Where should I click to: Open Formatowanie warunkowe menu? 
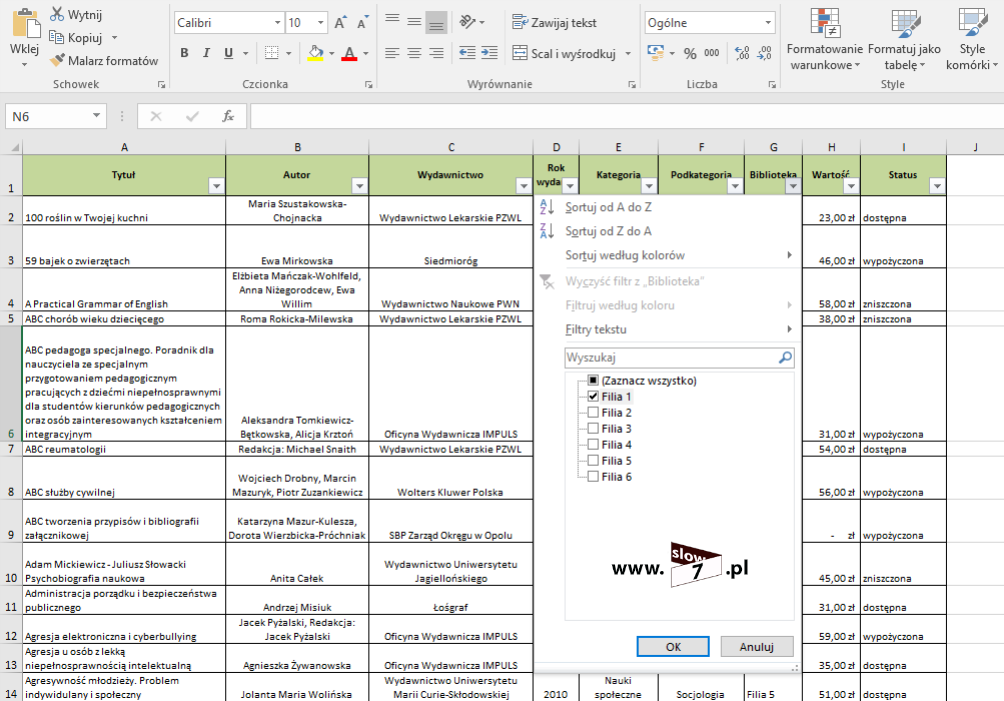pos(825,40)
